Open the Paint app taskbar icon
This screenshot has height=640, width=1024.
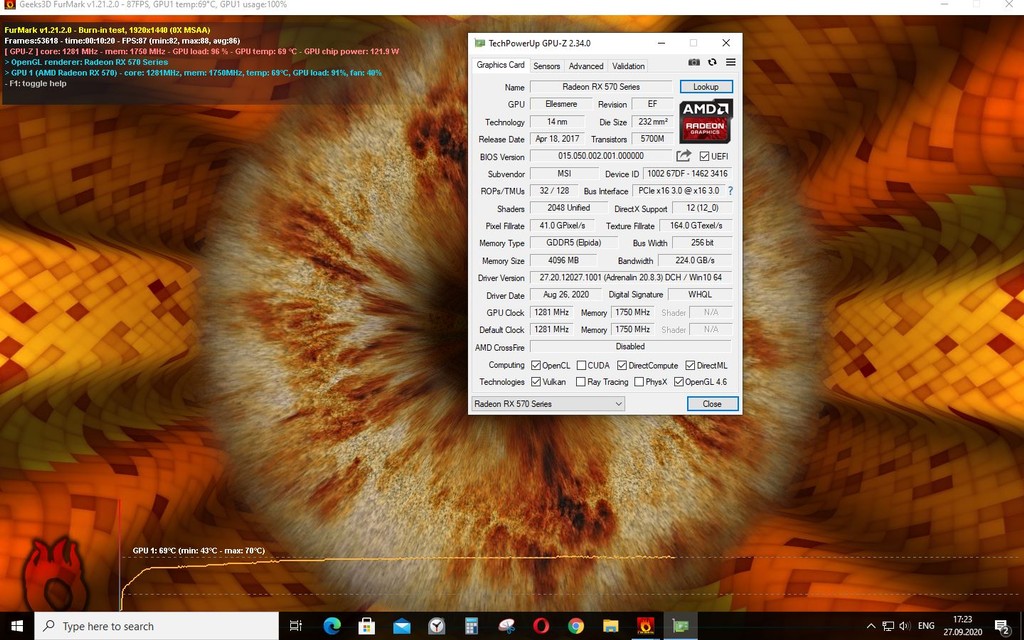(x=506, y=626)
